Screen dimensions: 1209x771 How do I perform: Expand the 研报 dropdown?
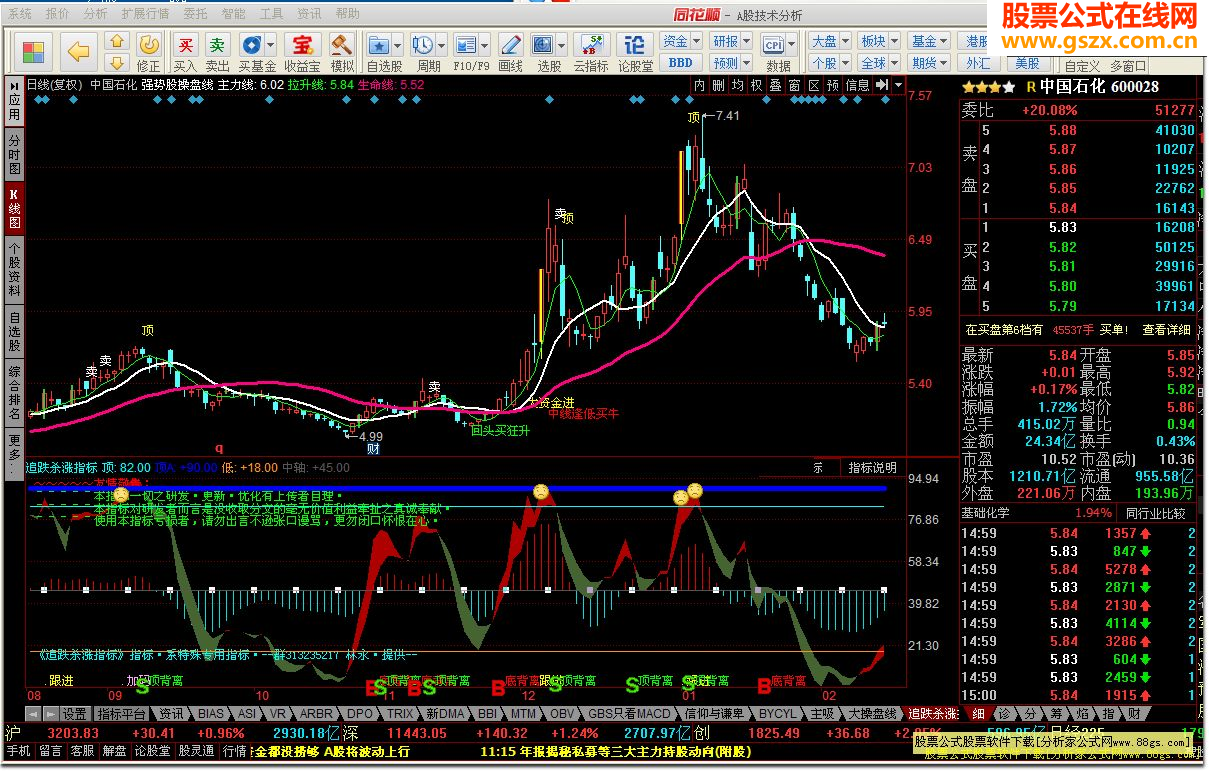point(746,41)
